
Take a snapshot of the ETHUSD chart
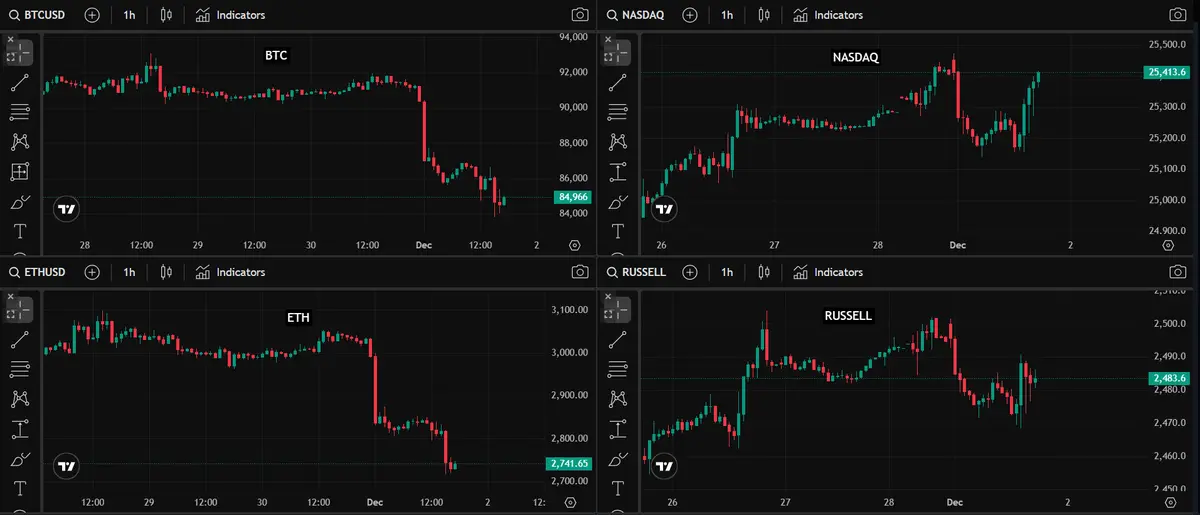coord(579,272)
